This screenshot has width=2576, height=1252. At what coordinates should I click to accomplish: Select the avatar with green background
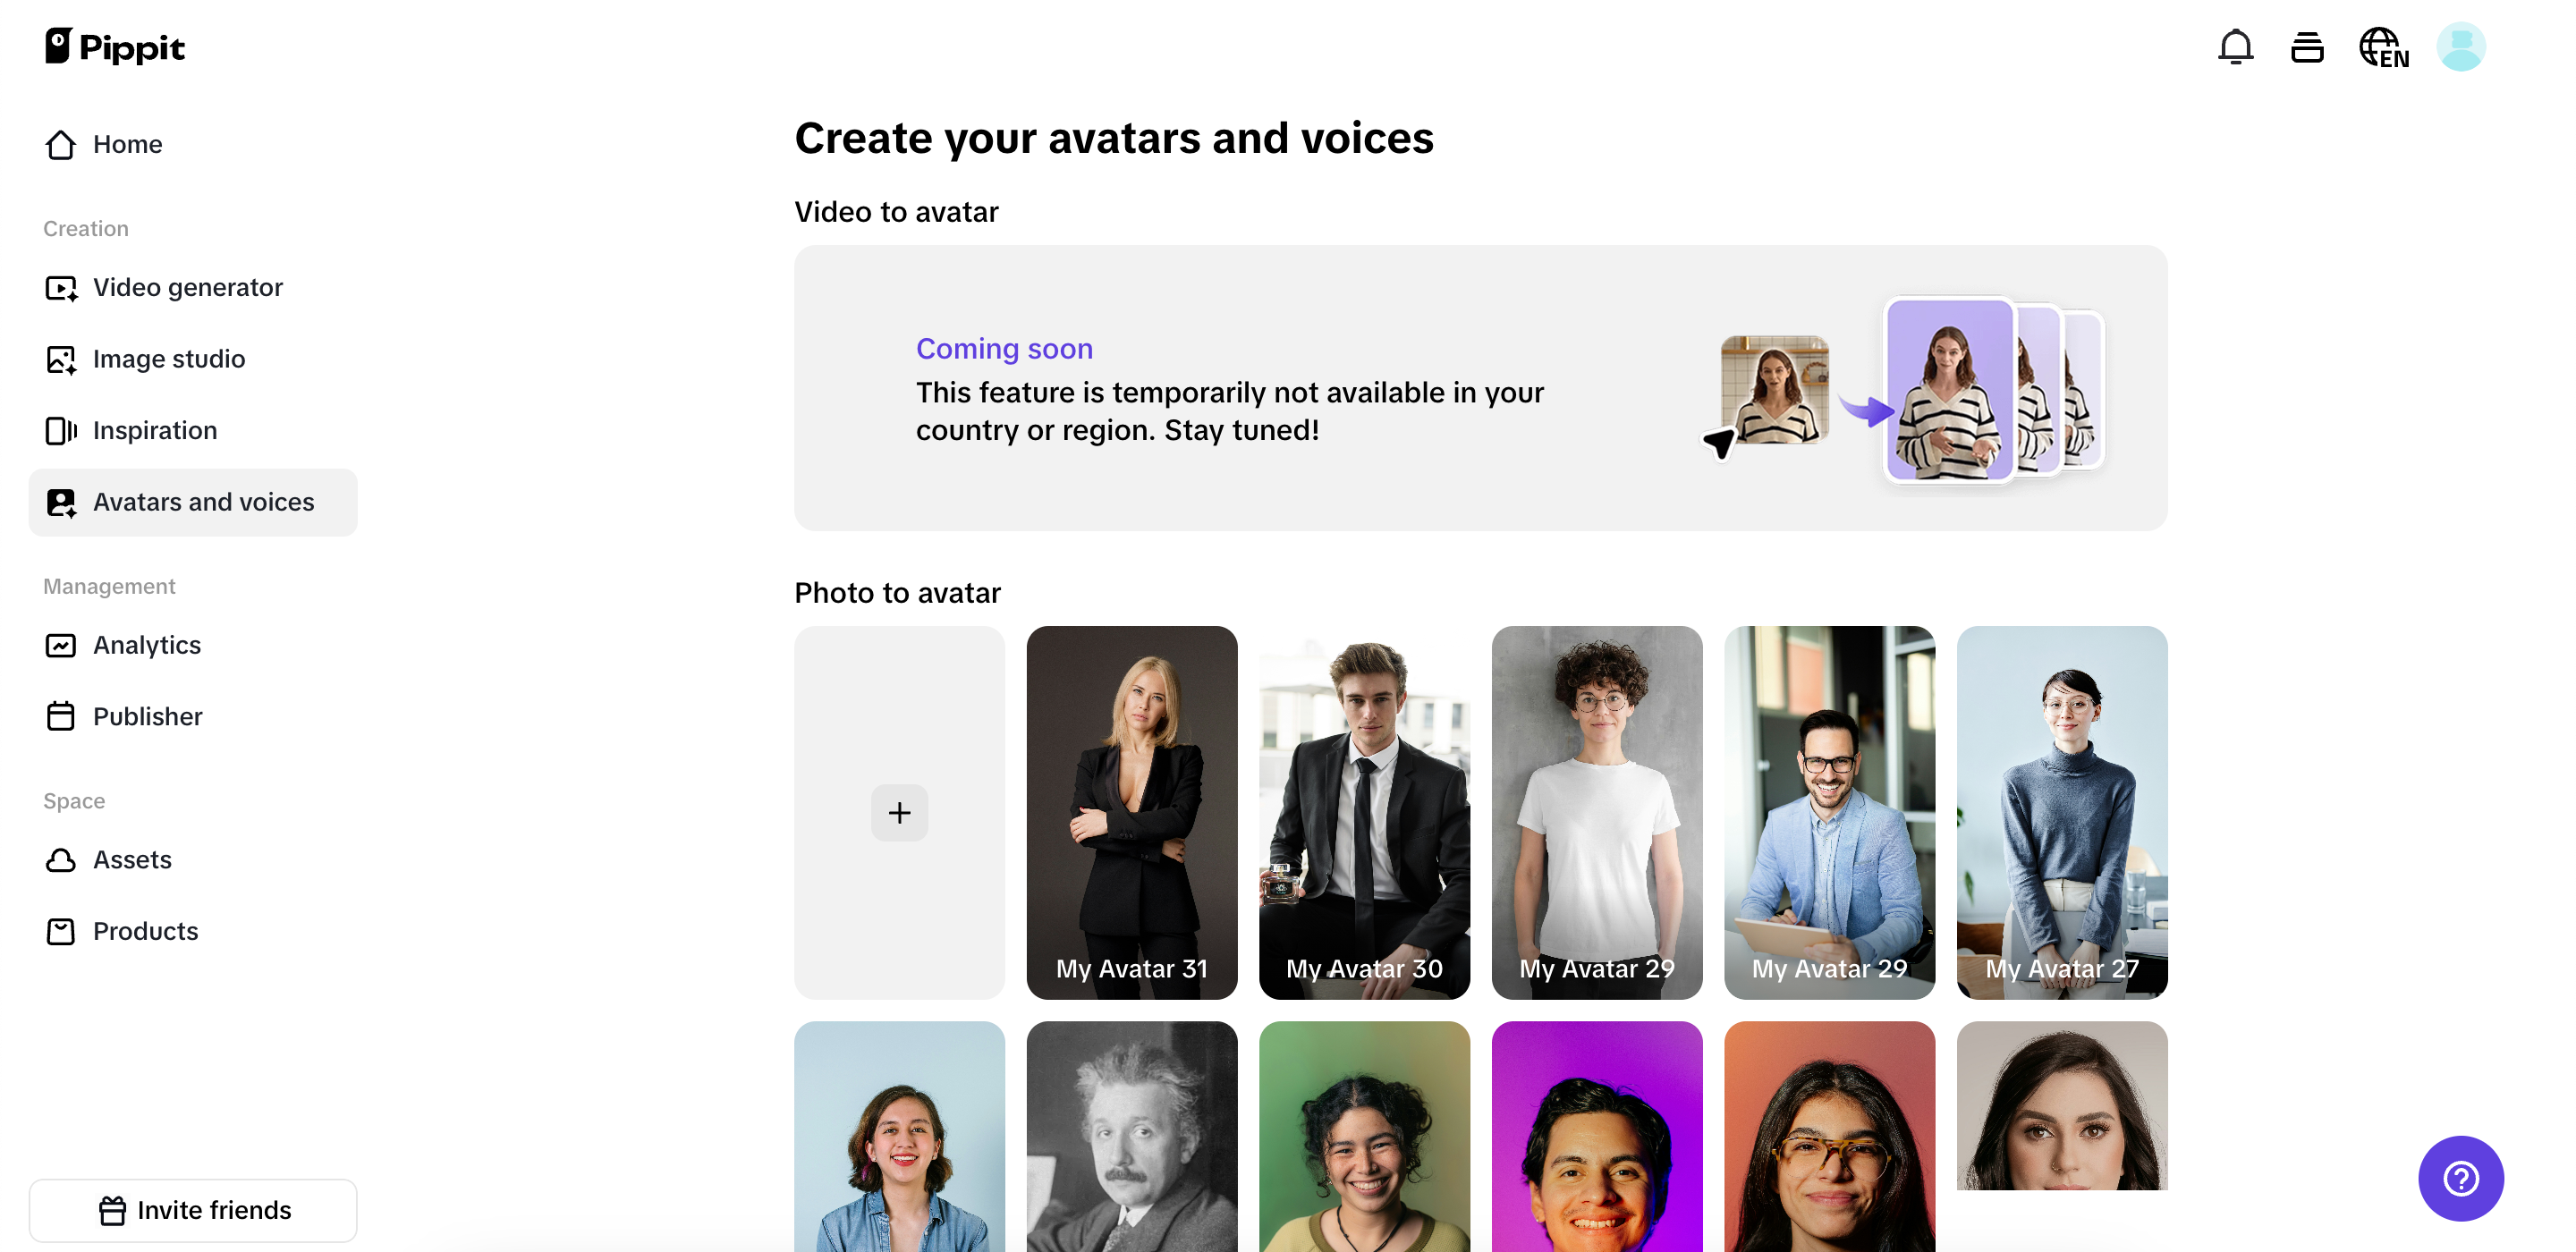point(1364,1136)
